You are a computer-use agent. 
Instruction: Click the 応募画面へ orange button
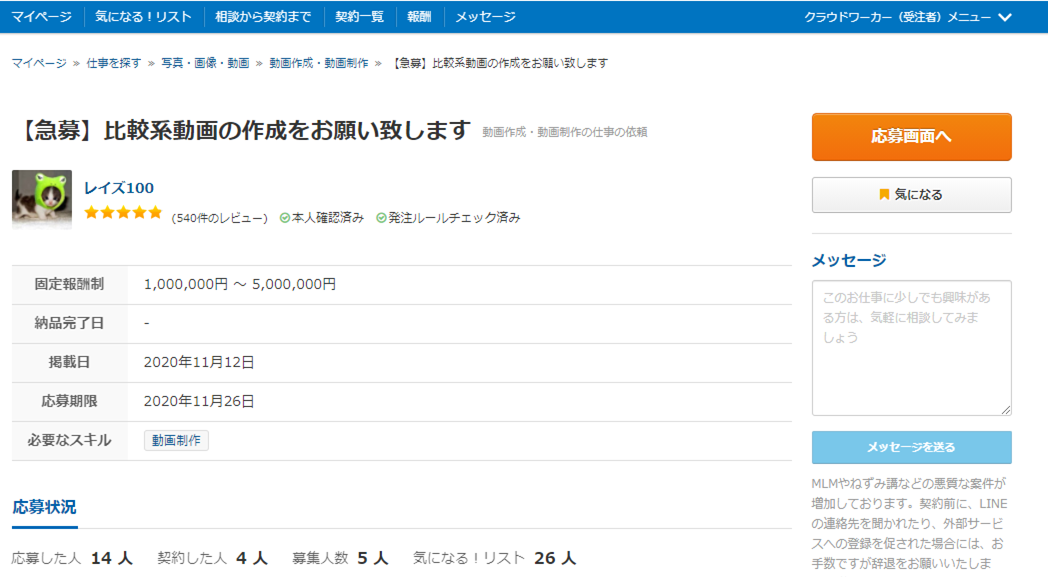(911, 137)
